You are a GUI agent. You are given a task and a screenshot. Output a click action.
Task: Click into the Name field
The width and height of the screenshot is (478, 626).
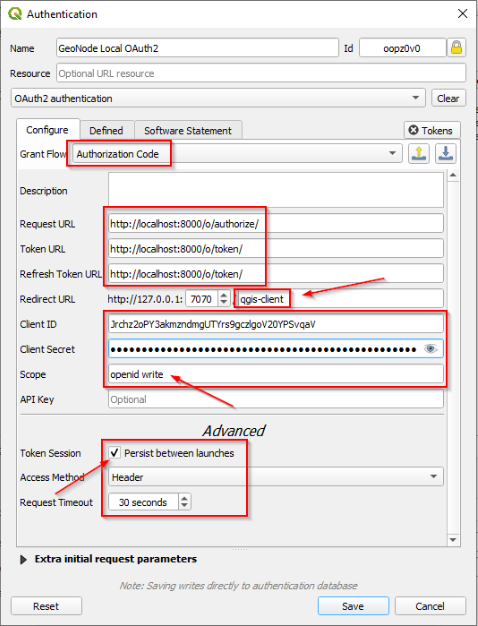point(197,48)
